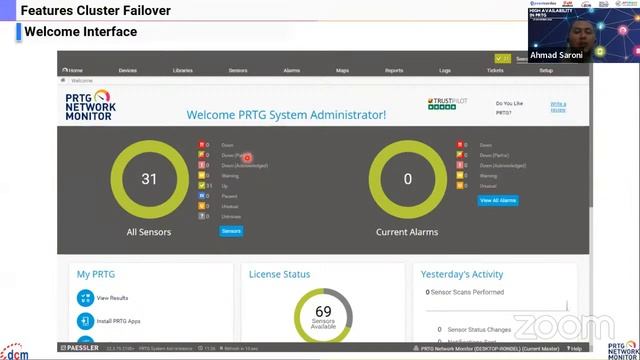Viewport: 640px width, 360px height.
Task: Click the 69 Sensors Available gauge
Action: 323,316
